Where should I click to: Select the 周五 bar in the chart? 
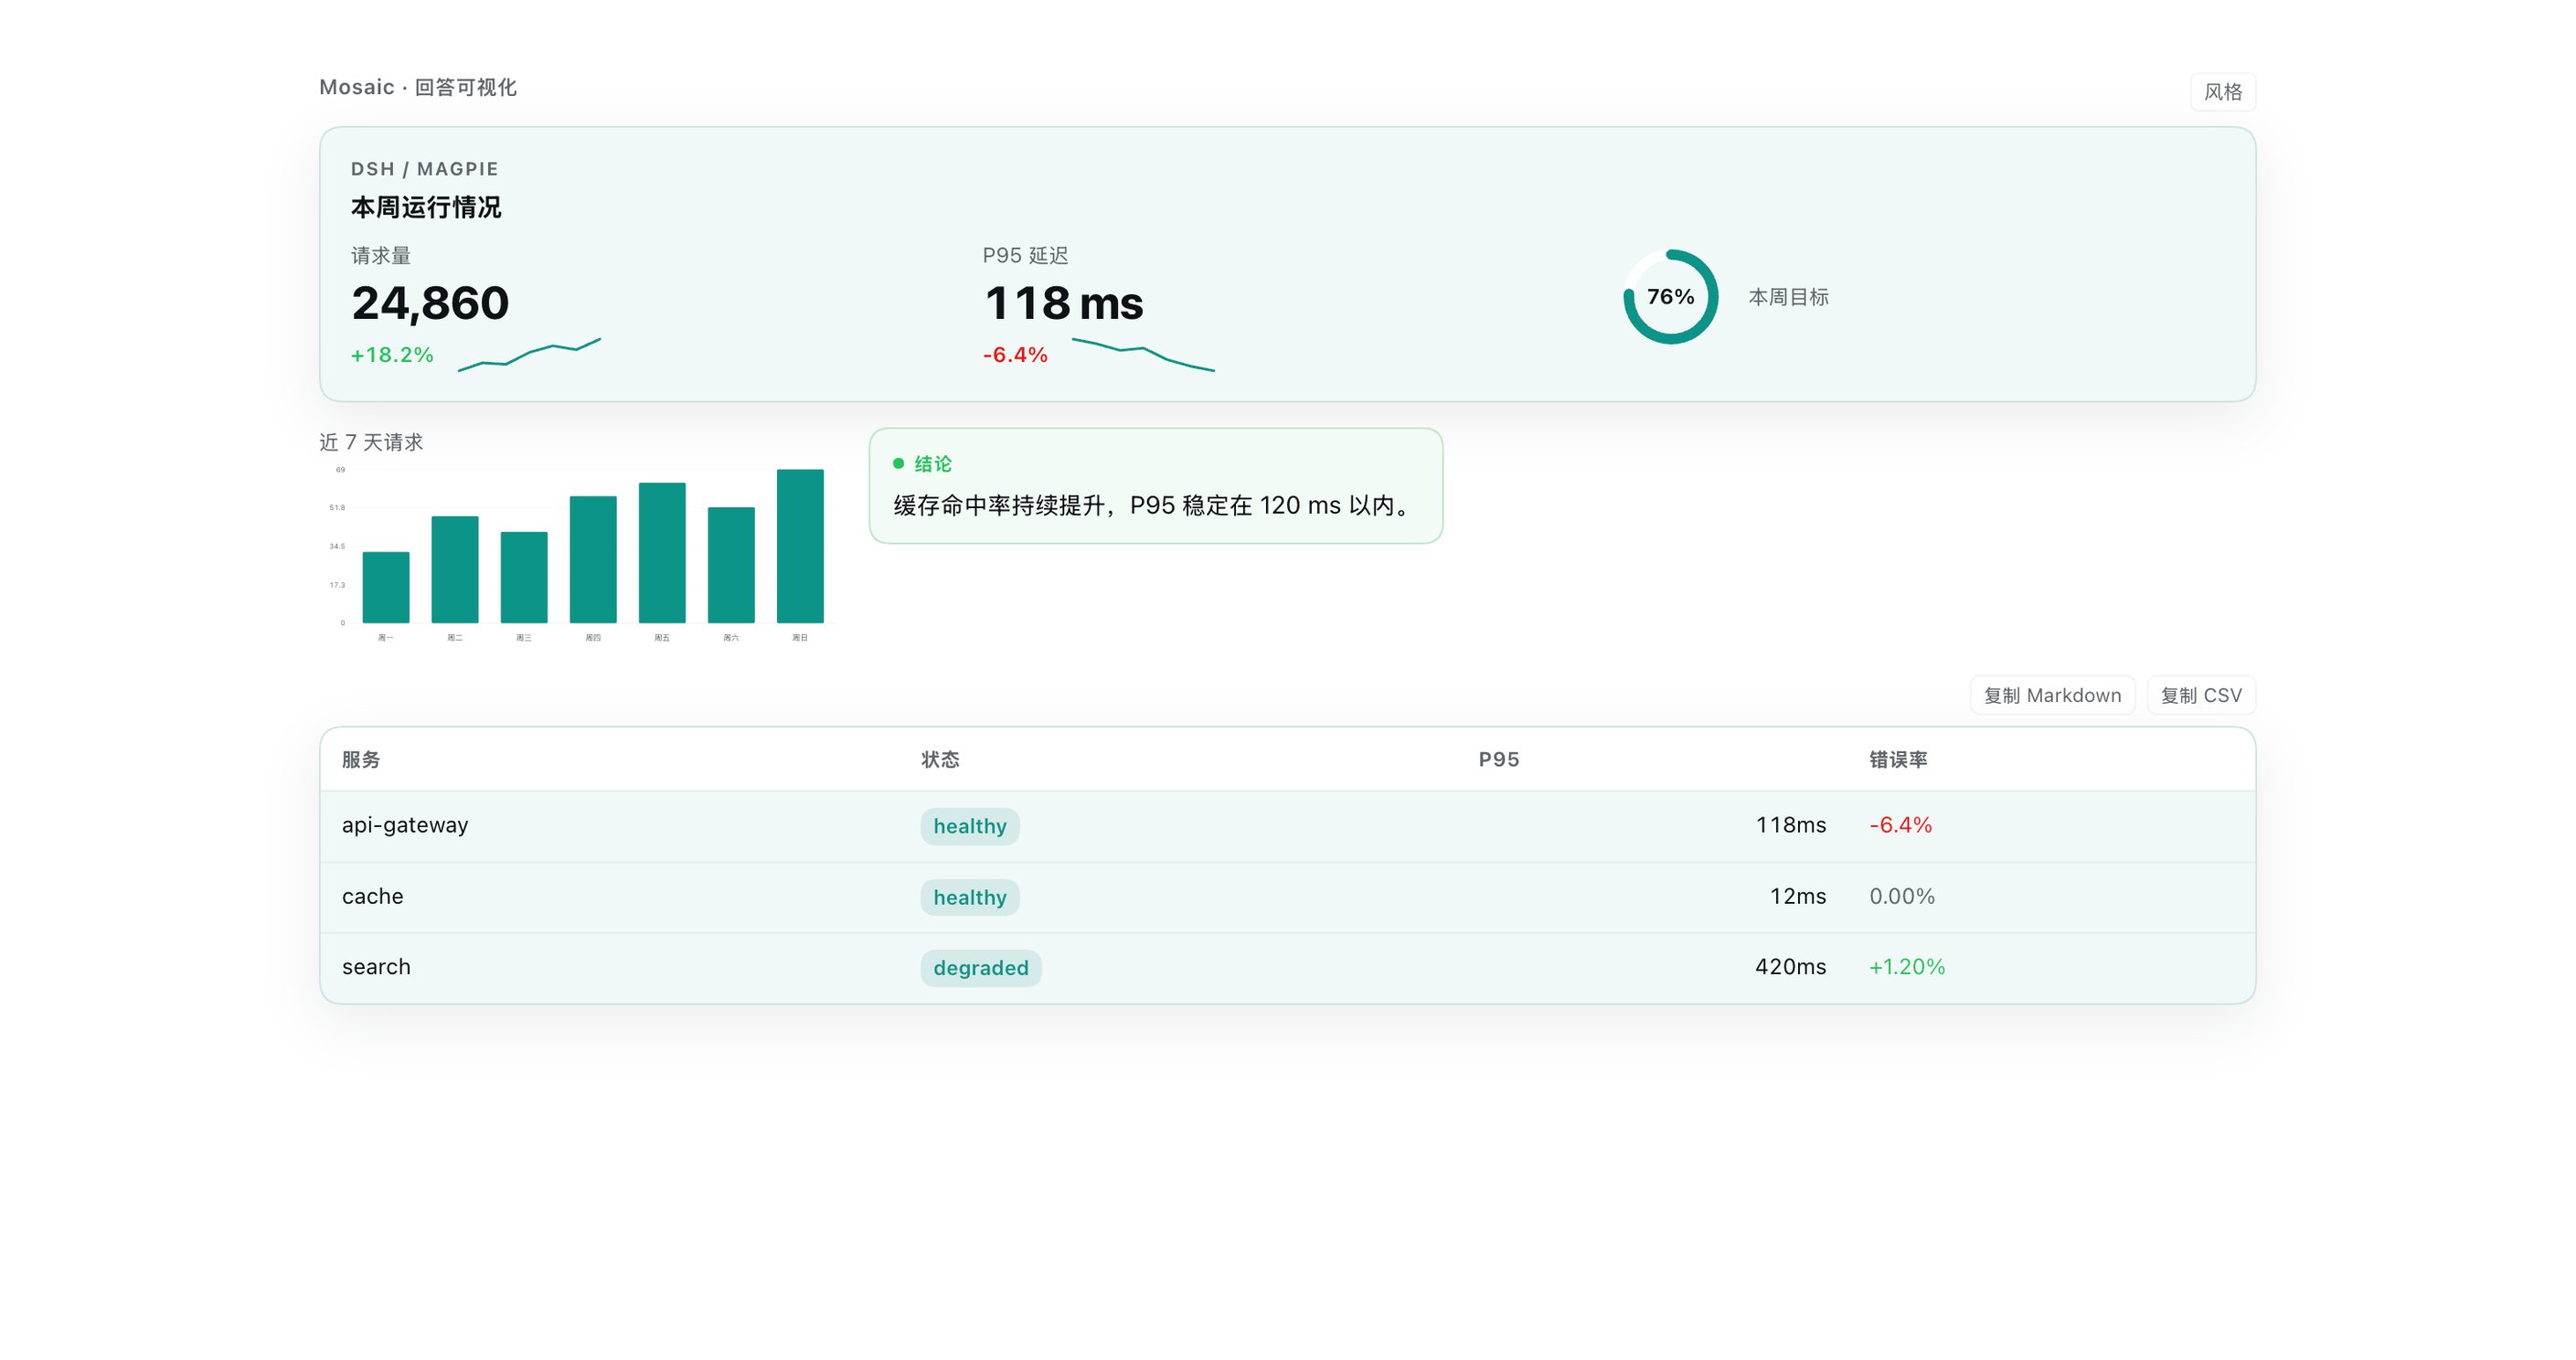coord(662,553)
